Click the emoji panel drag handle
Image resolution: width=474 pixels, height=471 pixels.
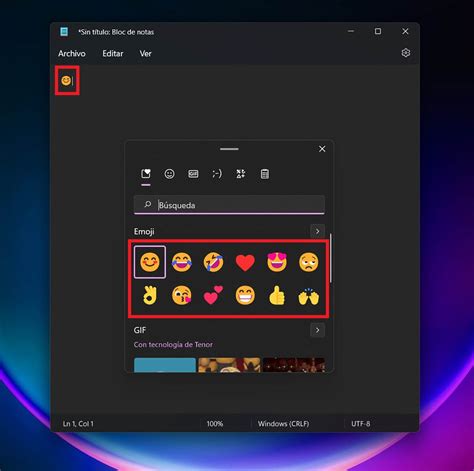(x=229, y=149)
